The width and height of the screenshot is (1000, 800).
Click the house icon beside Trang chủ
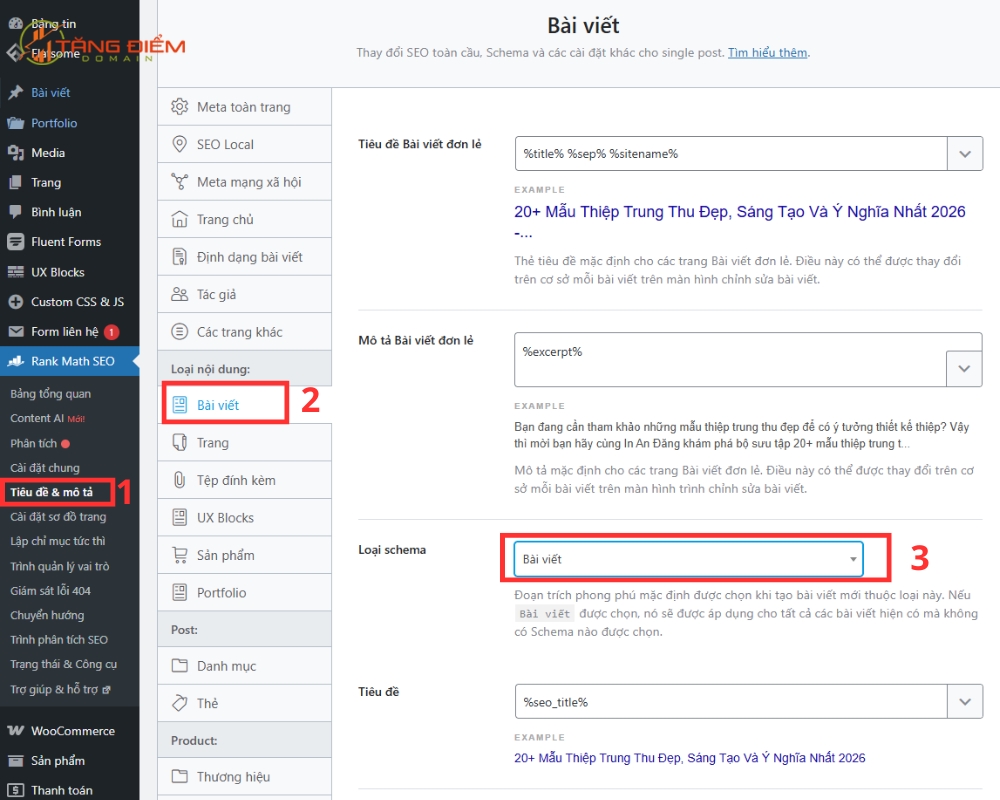180,219
